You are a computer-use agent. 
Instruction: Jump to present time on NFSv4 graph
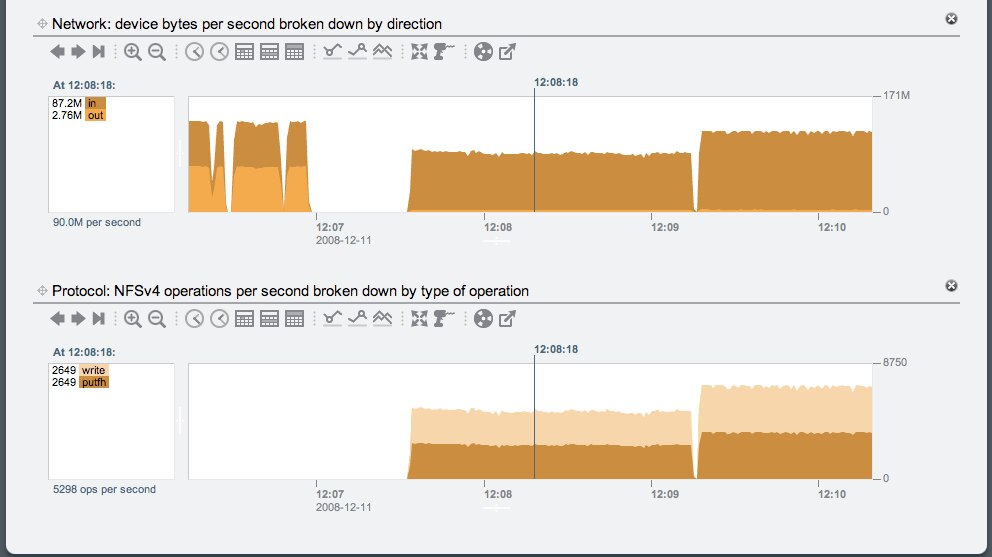(98, 319)
